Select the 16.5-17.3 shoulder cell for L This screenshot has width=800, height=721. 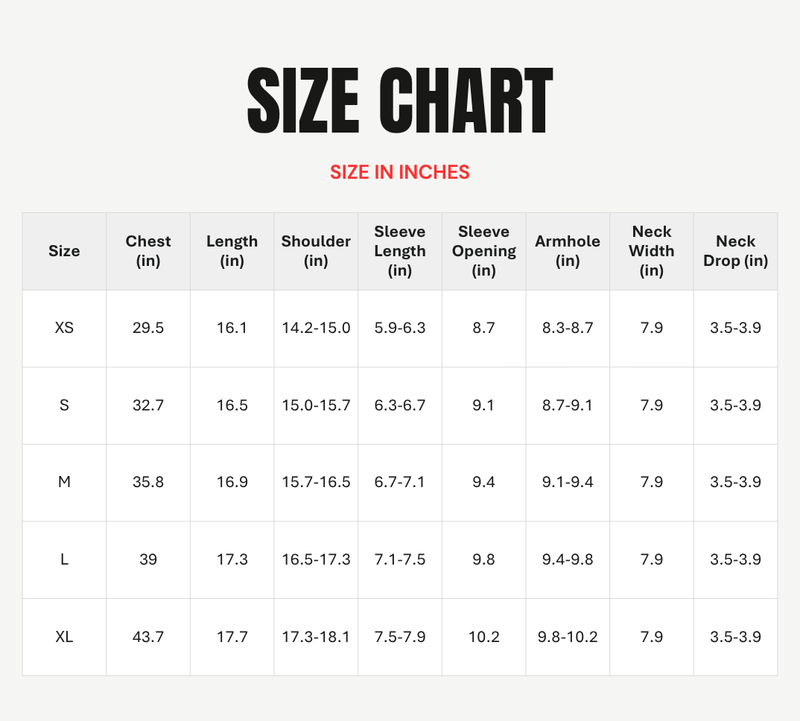(316, 560)
